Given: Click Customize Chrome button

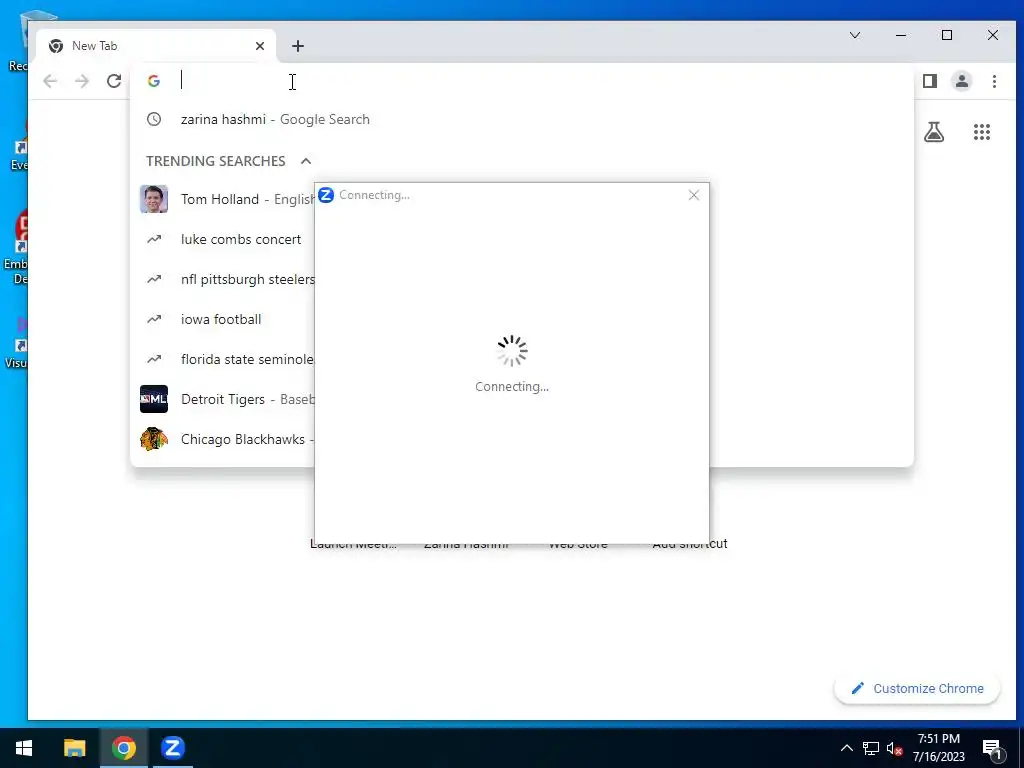Looking at the screenshot, I should coord(917,688).
